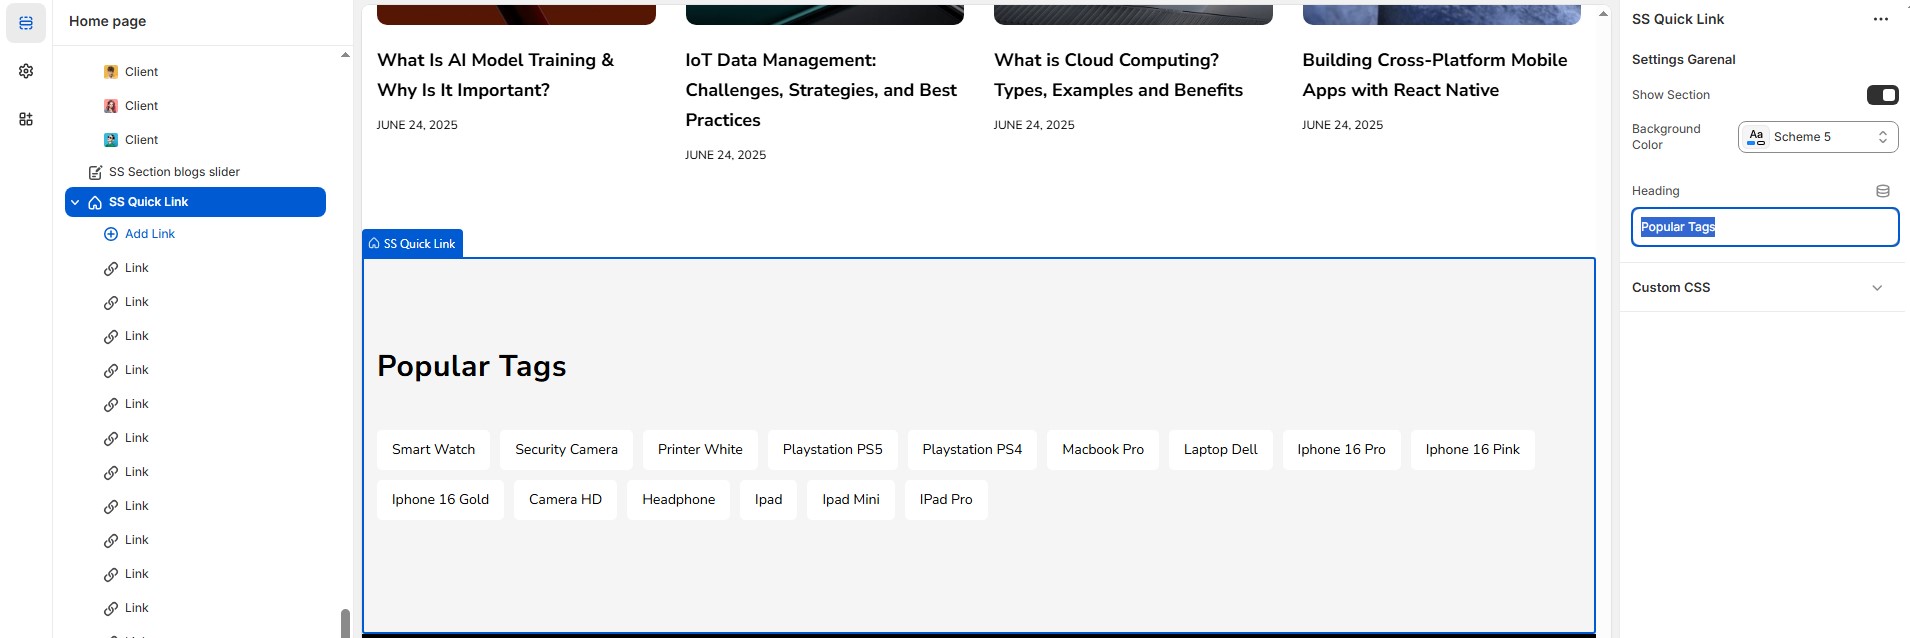Click the sidebar scrollbar up arrow
The width and height of the screenshot is (1910, 638).
point(345,55)
